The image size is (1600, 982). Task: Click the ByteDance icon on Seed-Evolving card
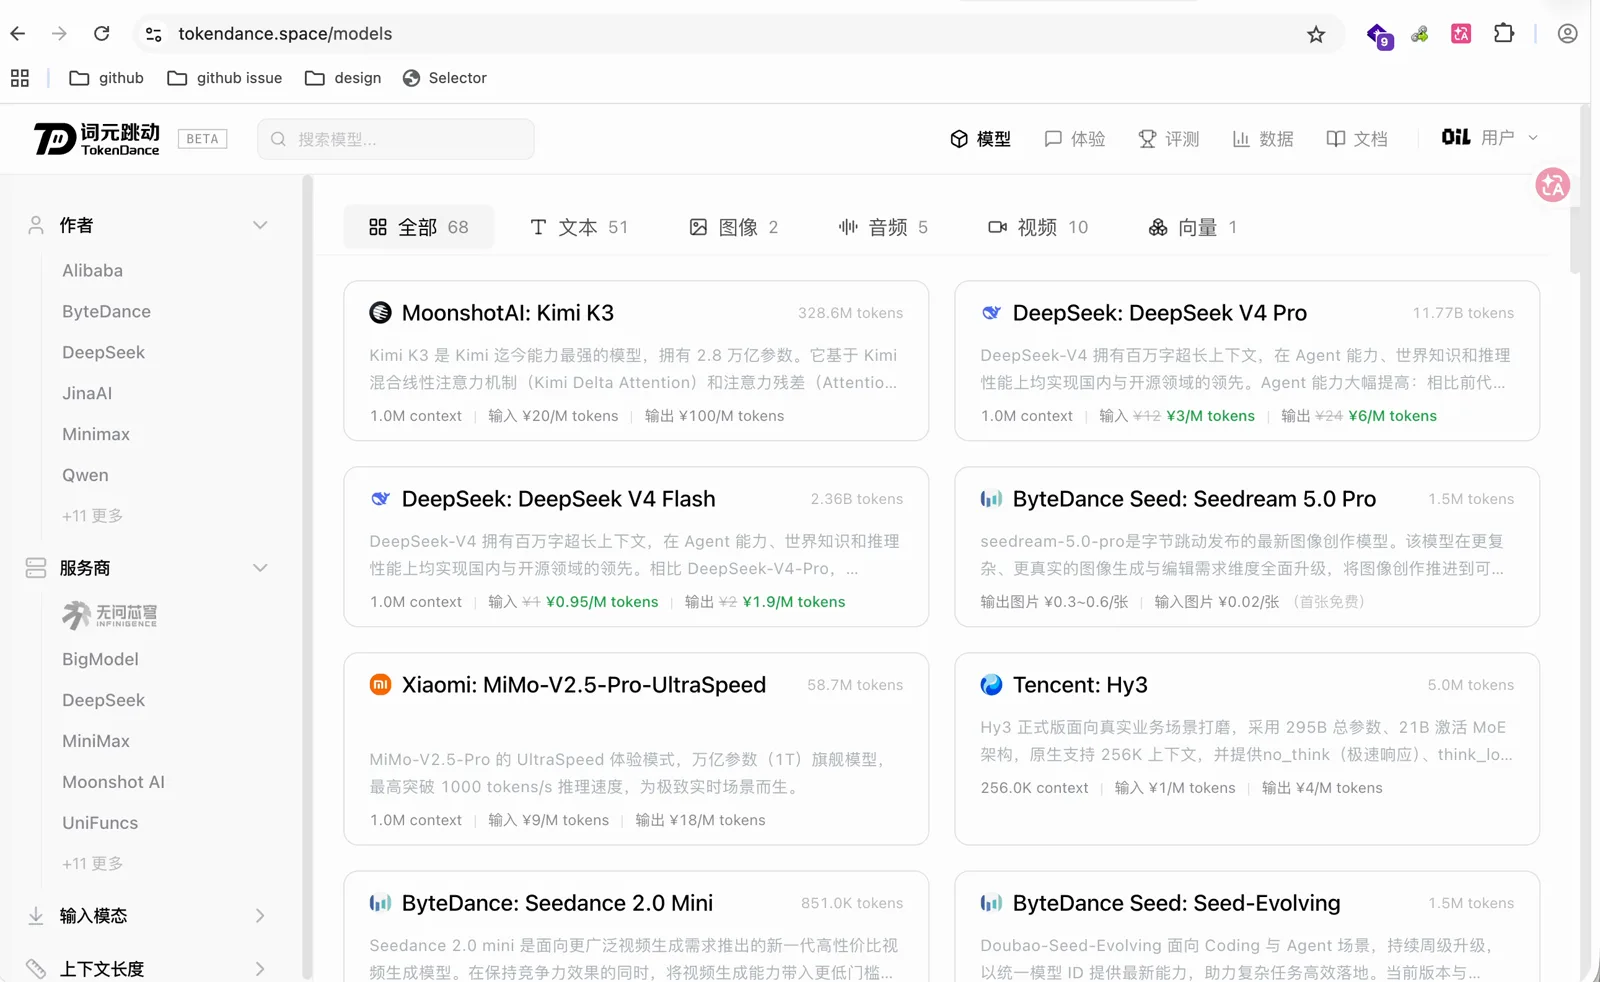pos(991,903)
